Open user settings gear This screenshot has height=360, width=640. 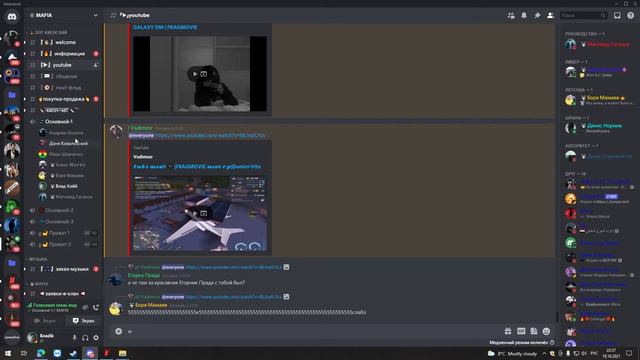[96, 338]
